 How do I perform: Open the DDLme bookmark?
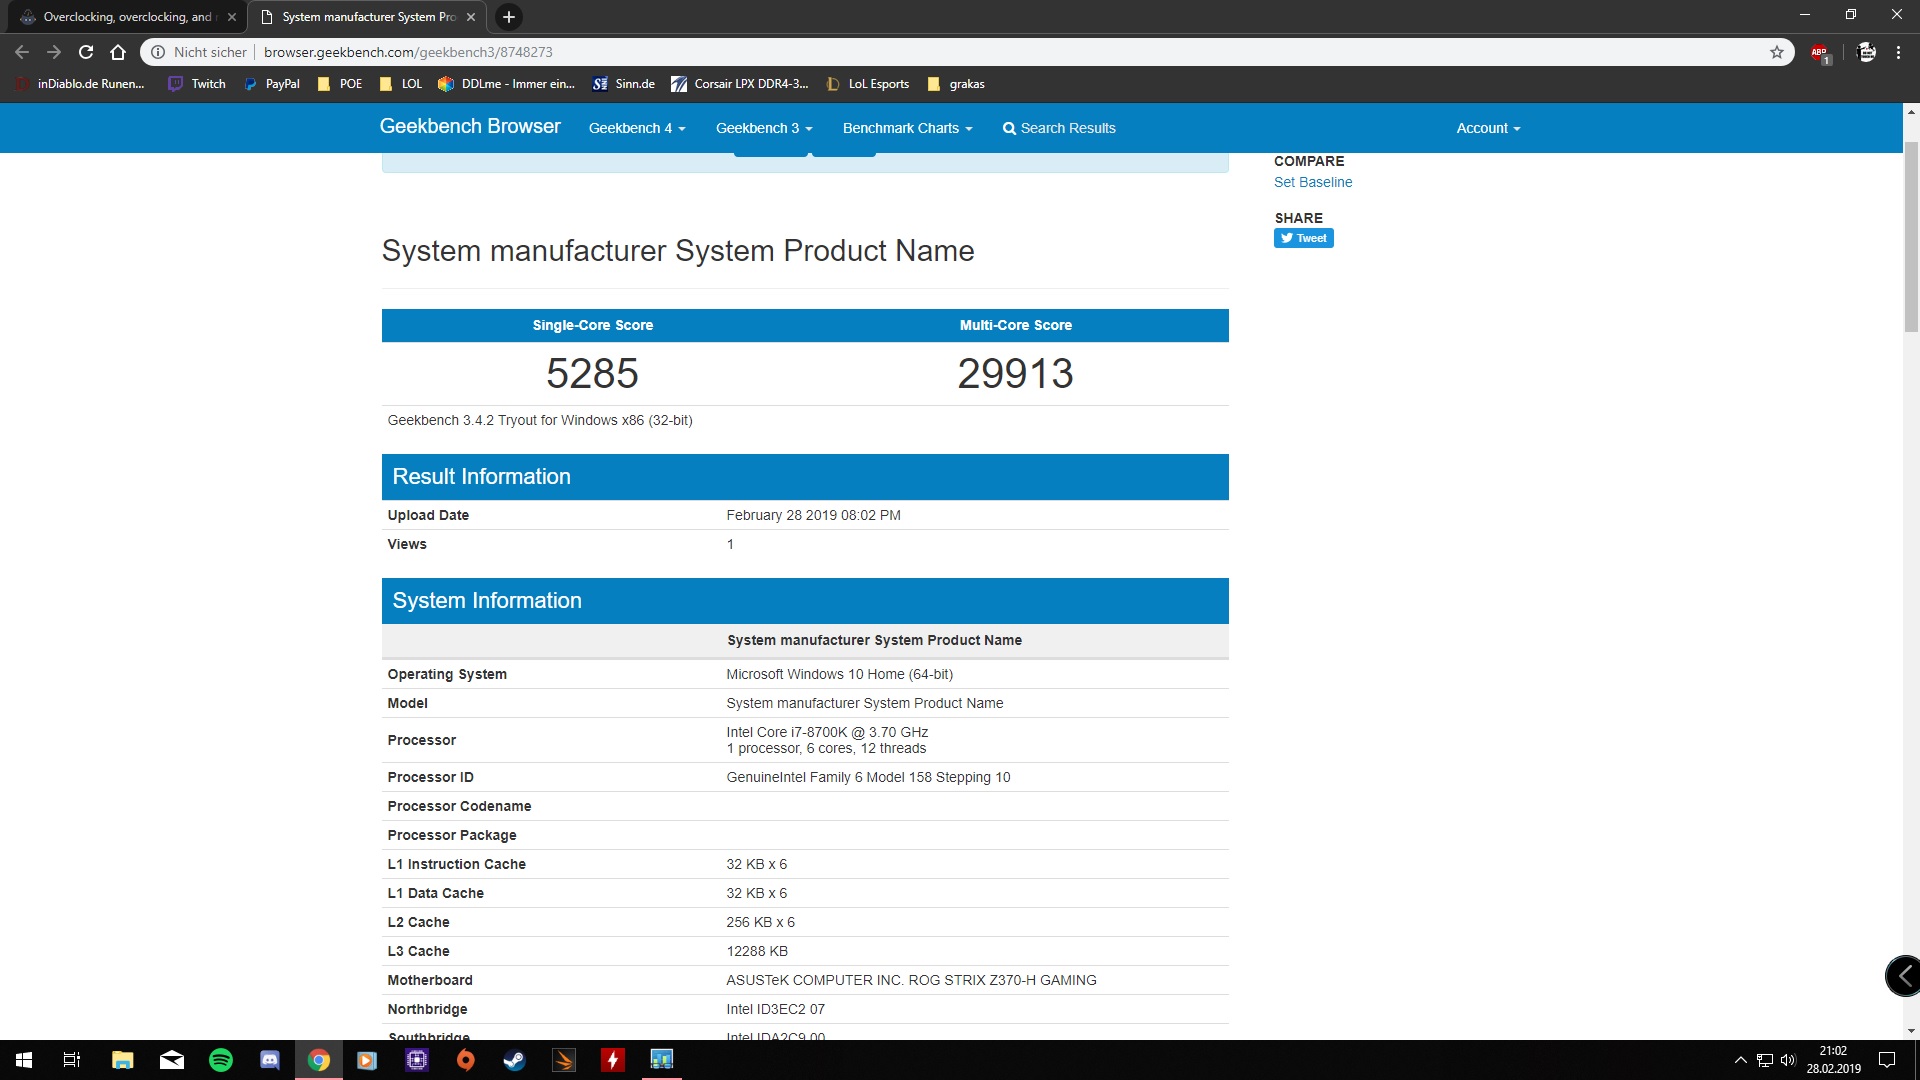click(507, 84)
